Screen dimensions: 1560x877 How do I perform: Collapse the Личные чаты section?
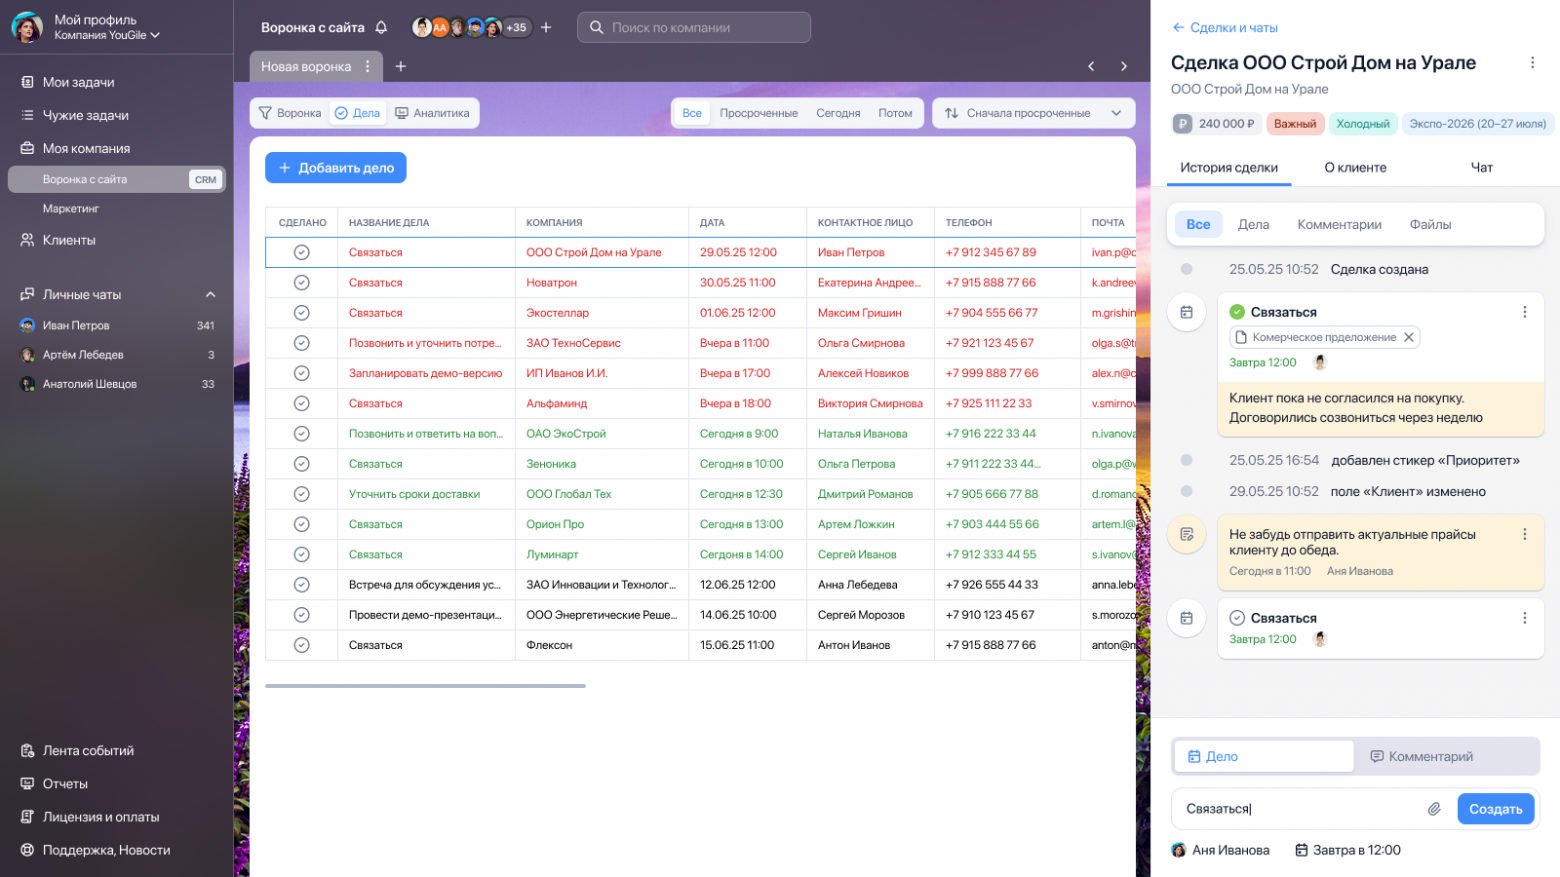click(x=210, y=295)
